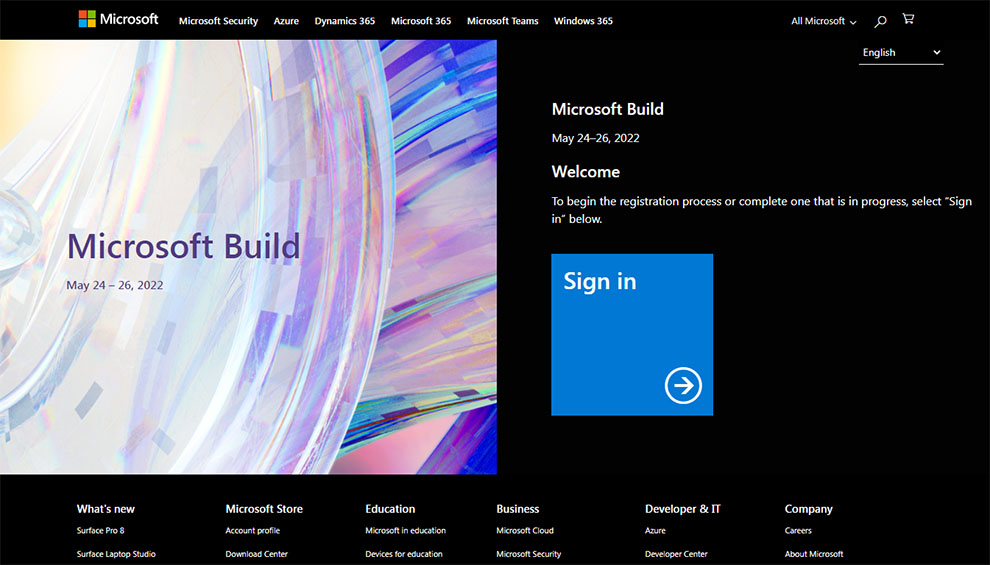The width and height of the screenshot is (990, 565).
Task: Click the blue Sign in tile label
Action: pos(600,282)
